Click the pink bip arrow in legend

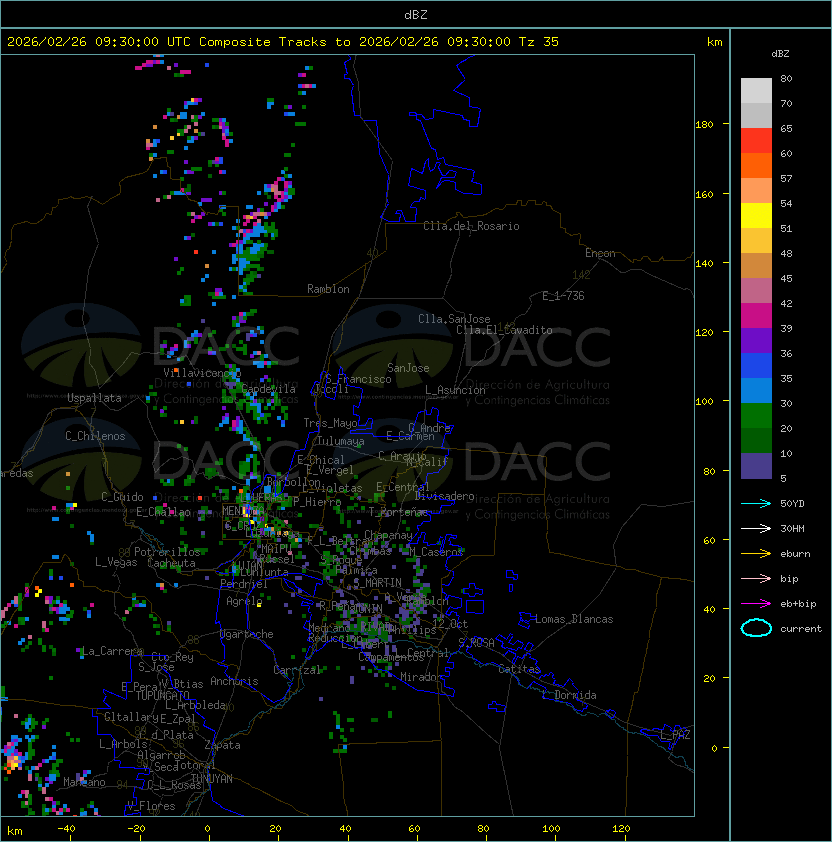(x=756, y=579)
